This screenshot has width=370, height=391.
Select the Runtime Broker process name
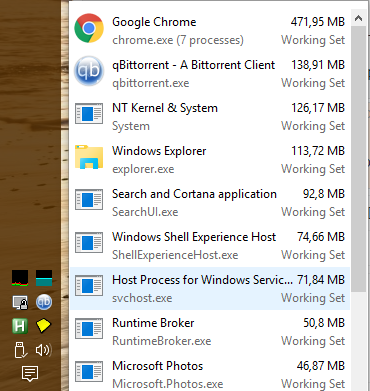(153, 323)
